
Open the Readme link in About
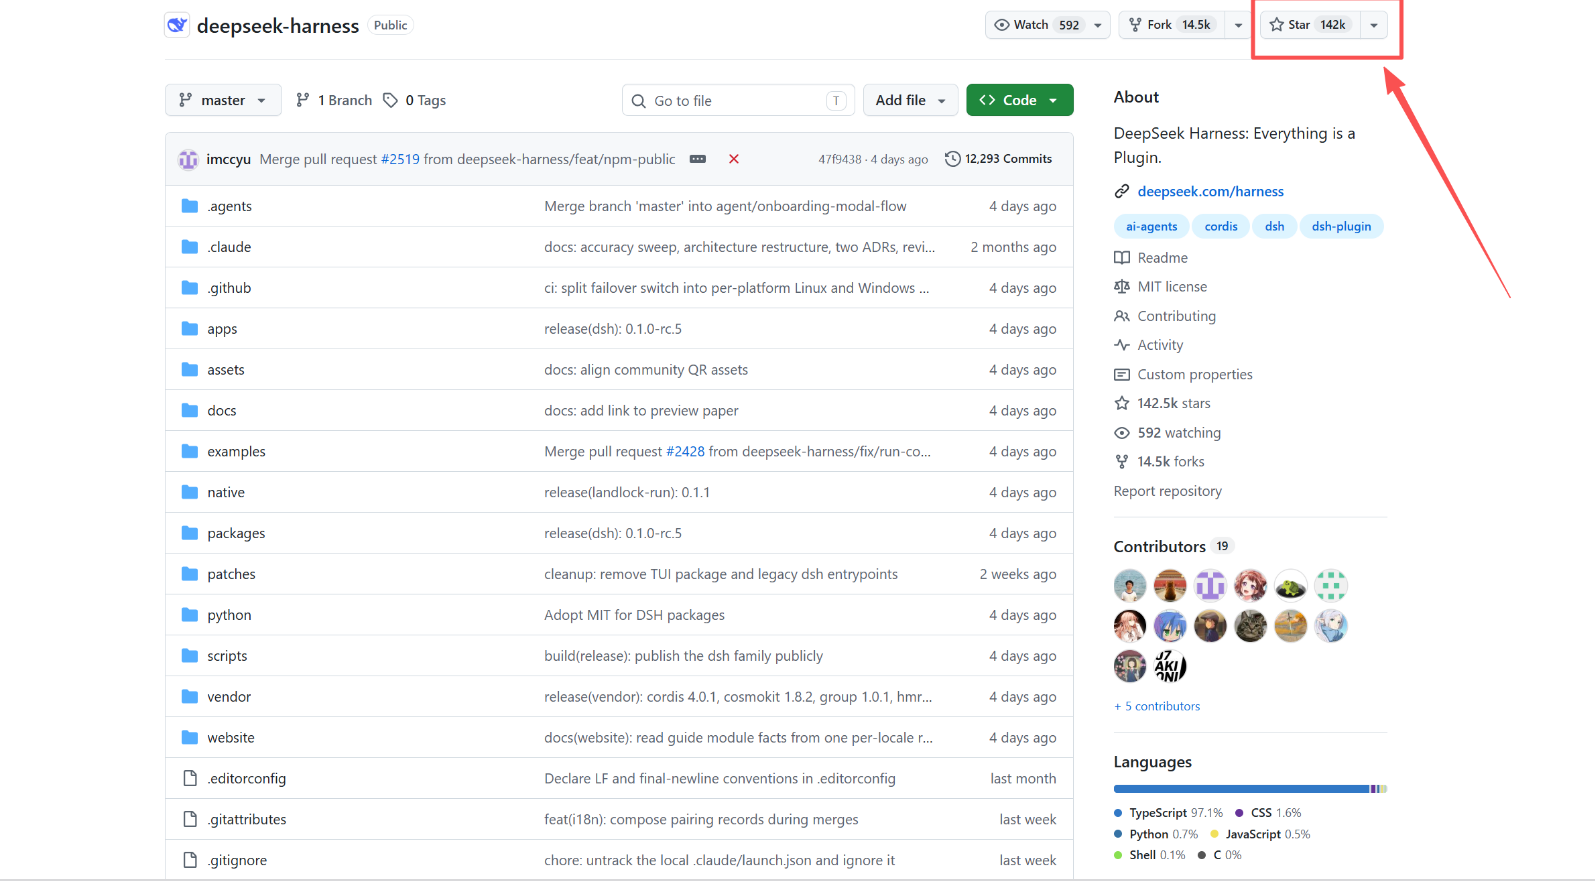(x=1151, y=258)
